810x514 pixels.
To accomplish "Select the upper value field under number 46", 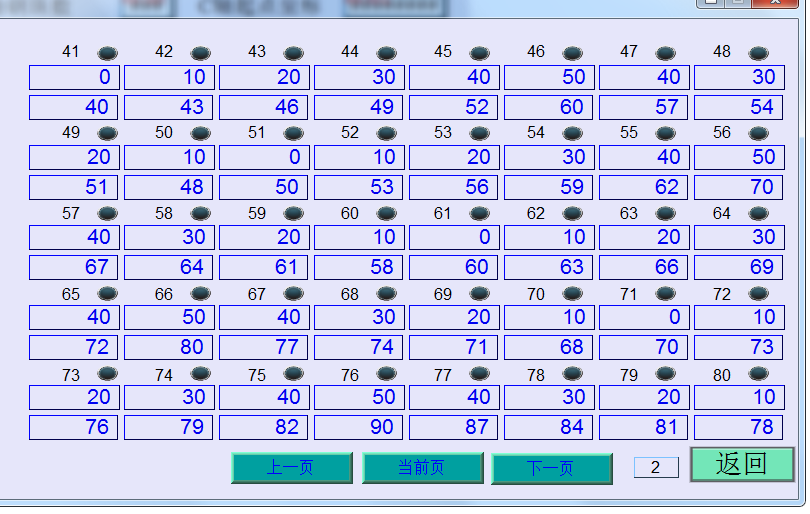I will pos(549,77).
